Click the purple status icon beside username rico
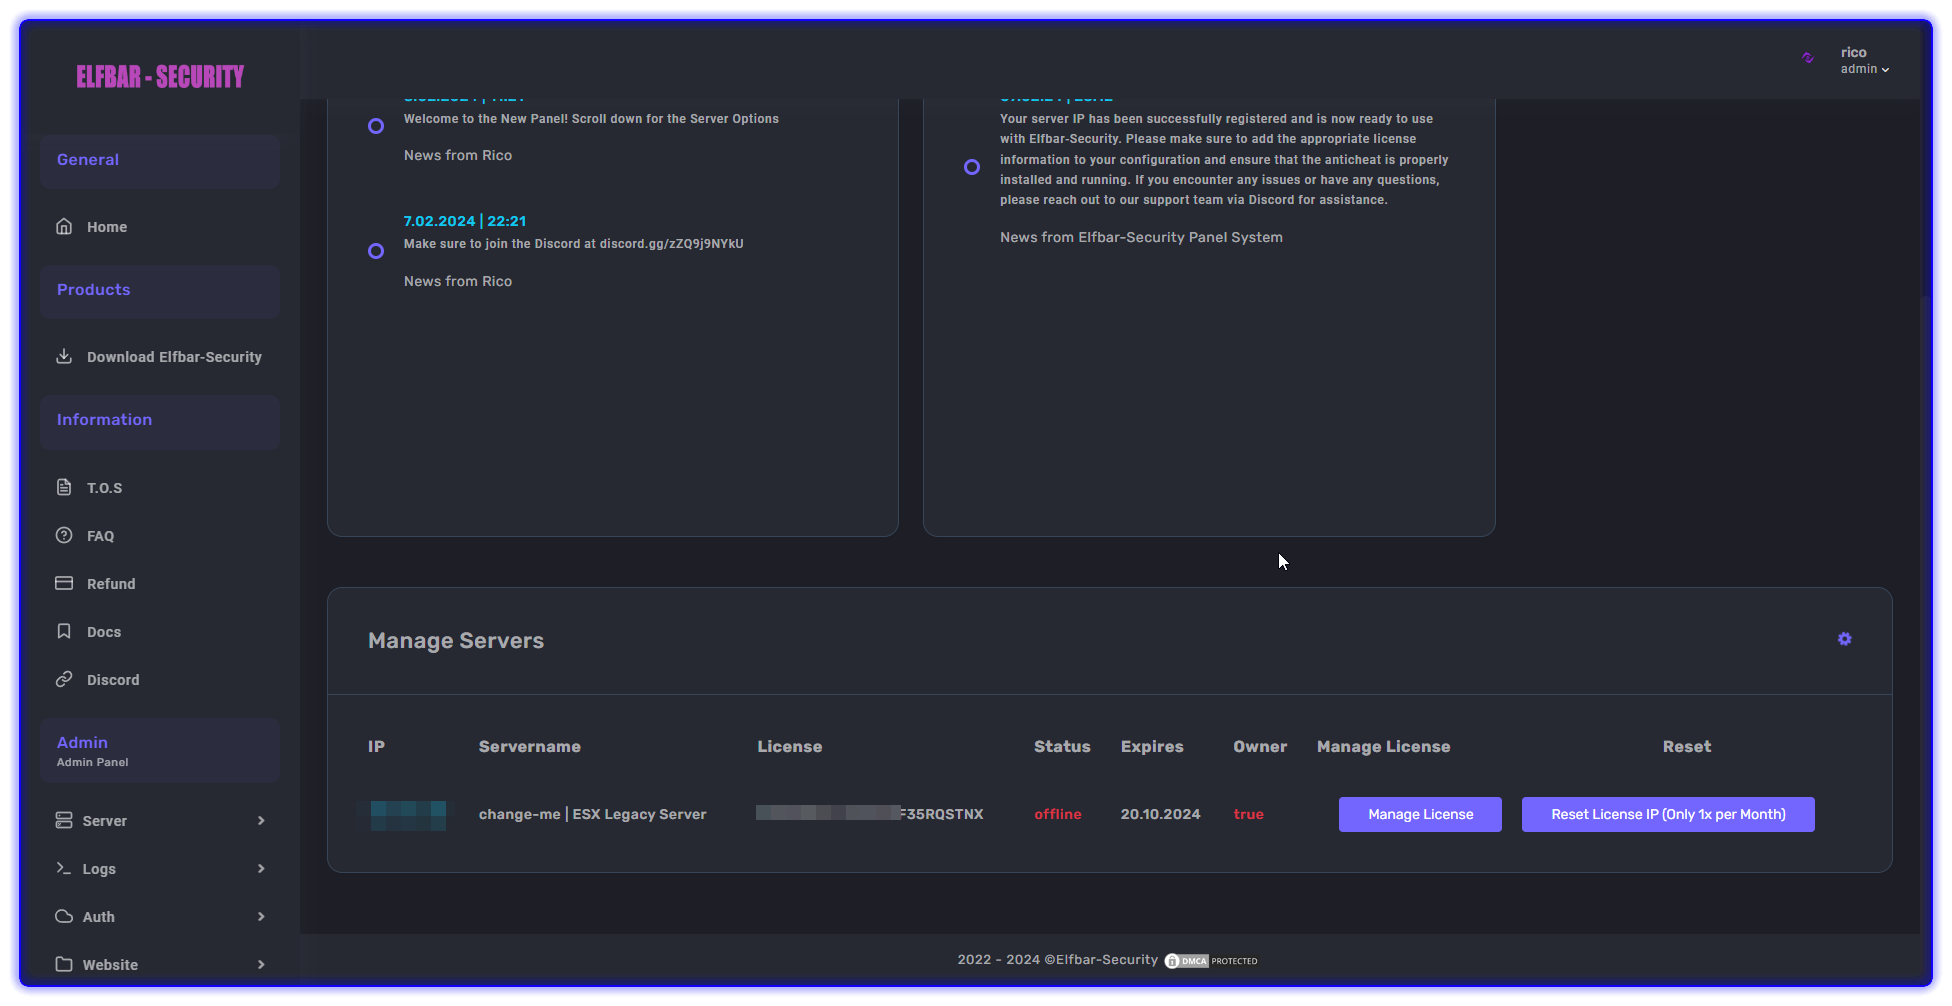 pyautogui.click(x=1807, y=59)
